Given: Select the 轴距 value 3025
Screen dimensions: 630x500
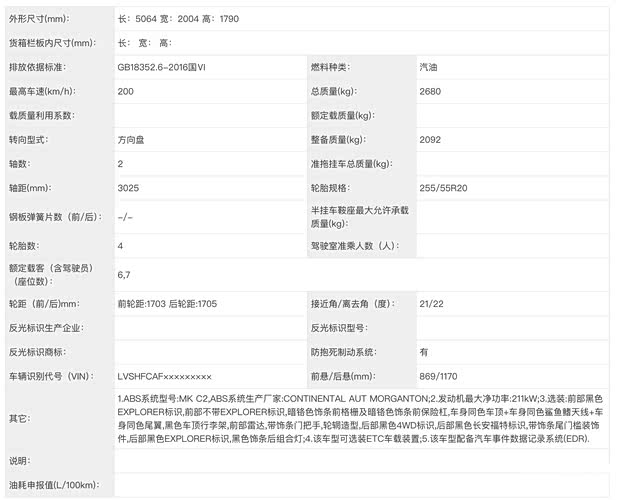Looking at the screenshot, I should click(128, 187).
